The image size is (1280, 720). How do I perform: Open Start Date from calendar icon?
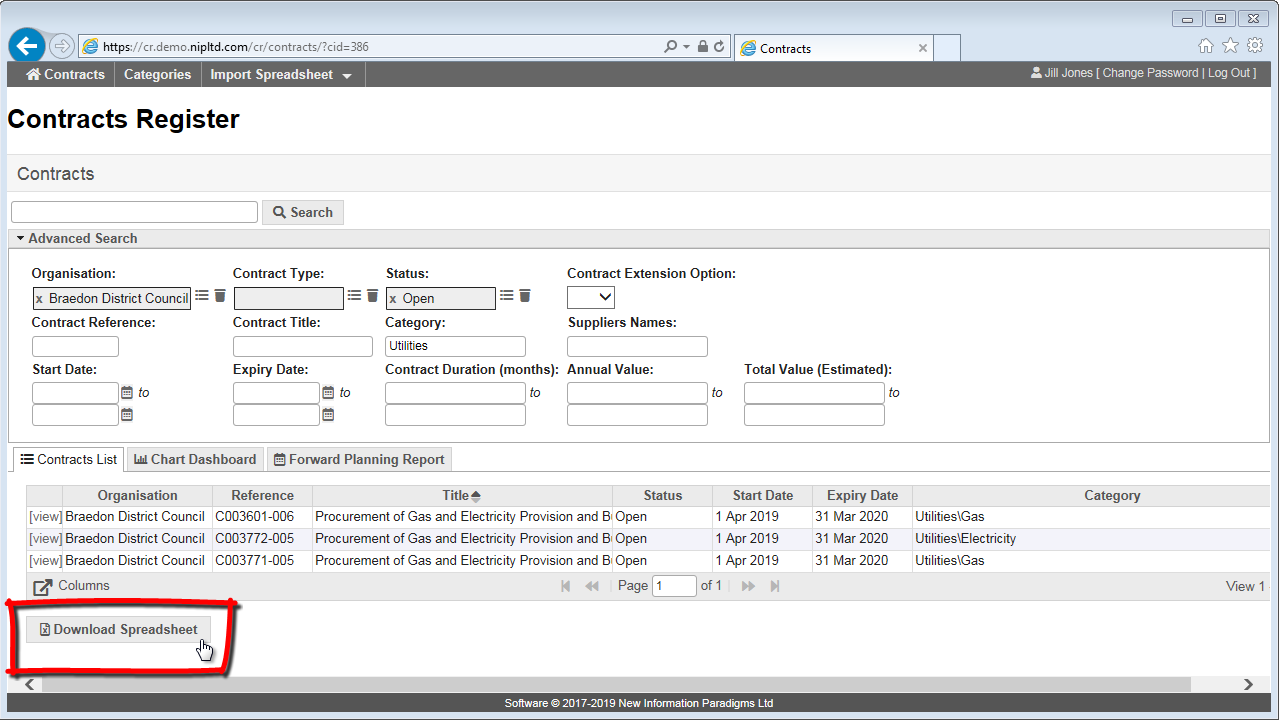(x=127, y=393)
